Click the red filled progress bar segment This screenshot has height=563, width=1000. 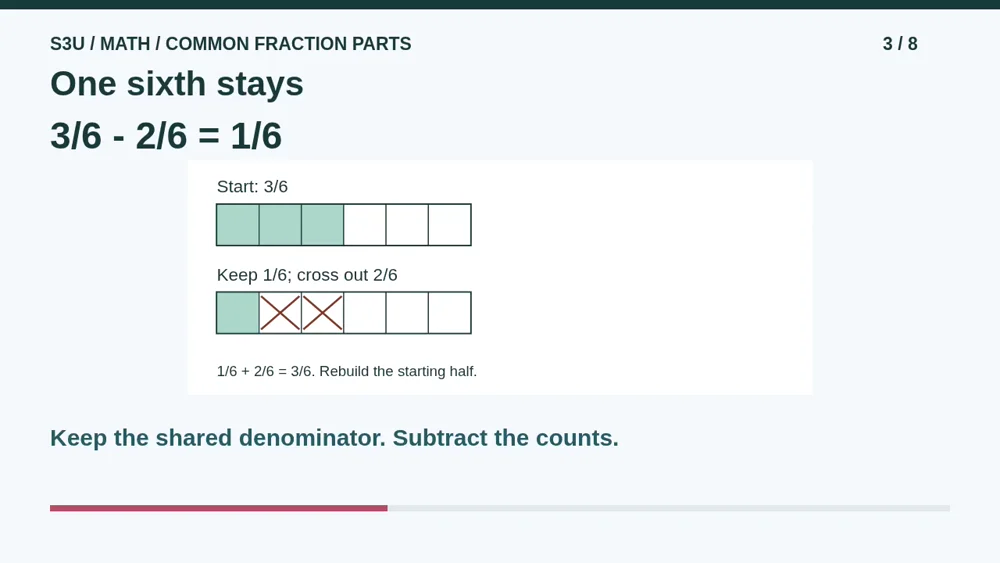(219, 508)
